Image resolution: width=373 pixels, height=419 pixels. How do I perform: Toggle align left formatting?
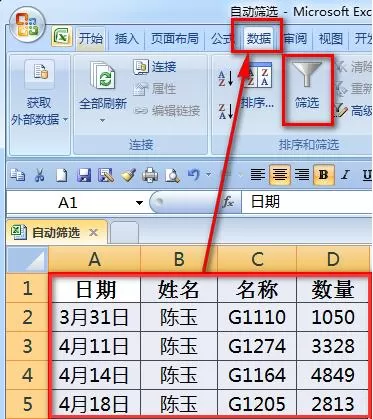pyautogui.click(x=258, y=174)
